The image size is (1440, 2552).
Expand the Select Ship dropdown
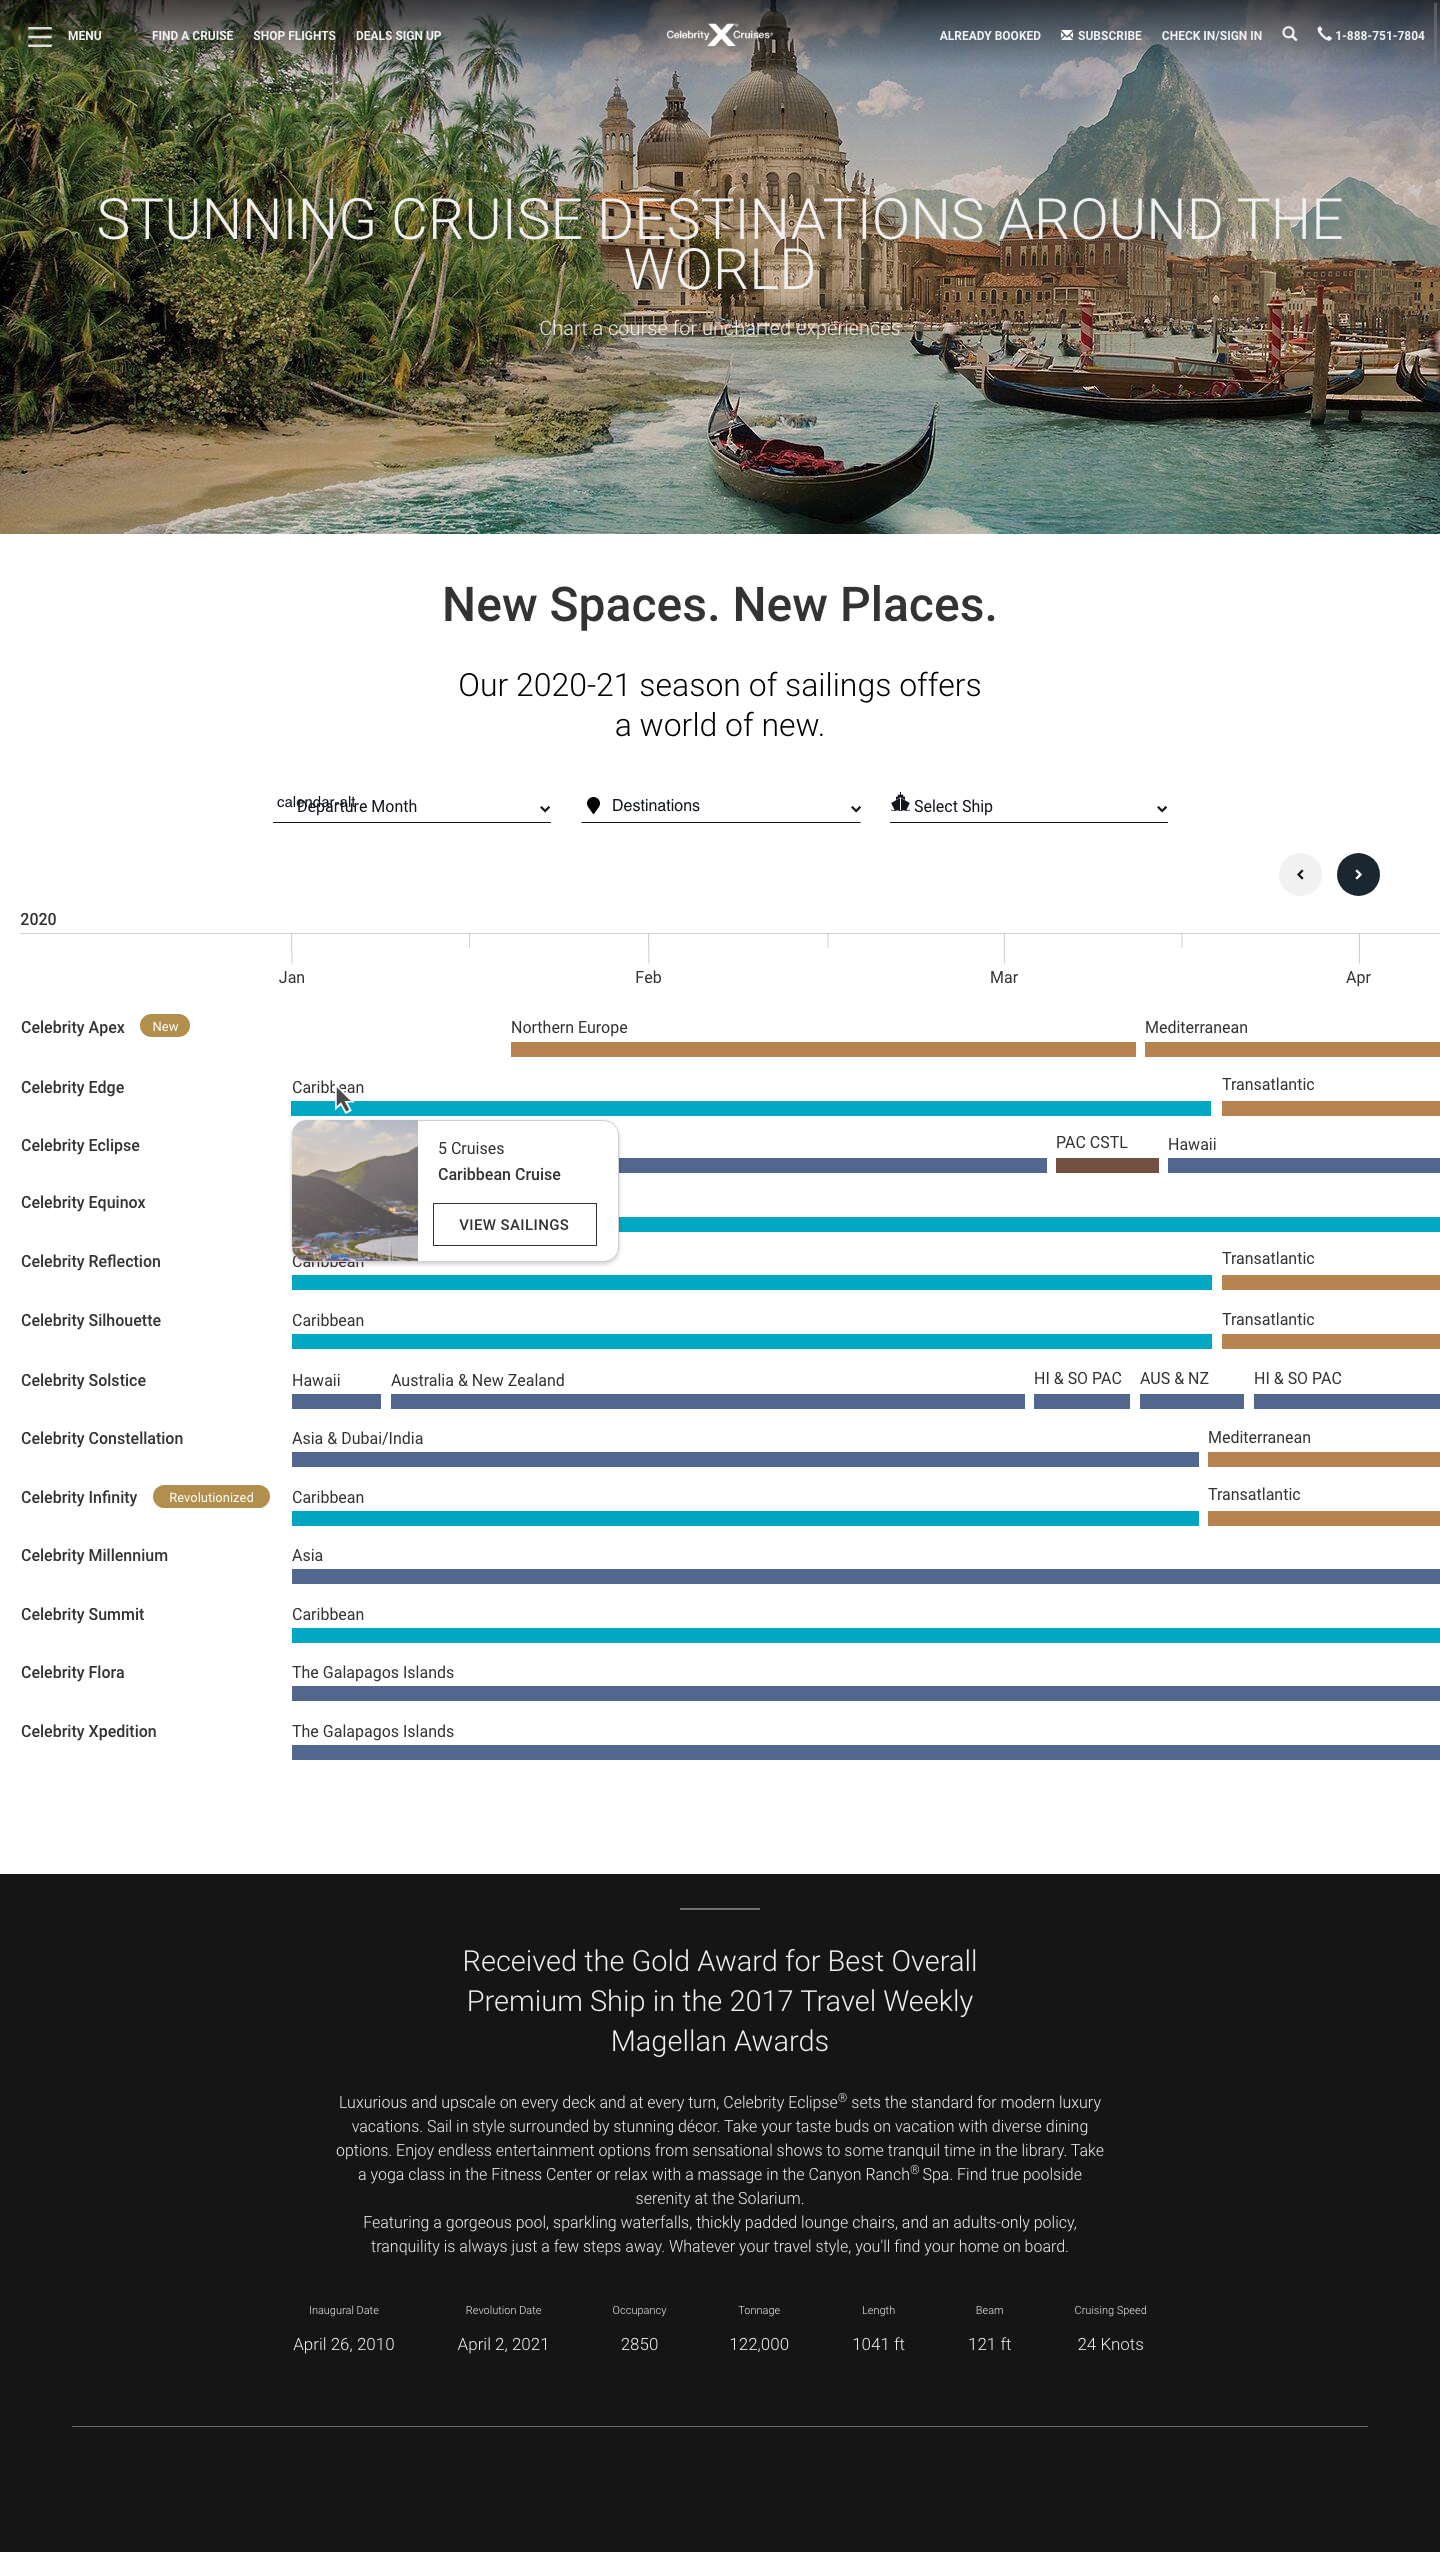[x=1029, y=807]
